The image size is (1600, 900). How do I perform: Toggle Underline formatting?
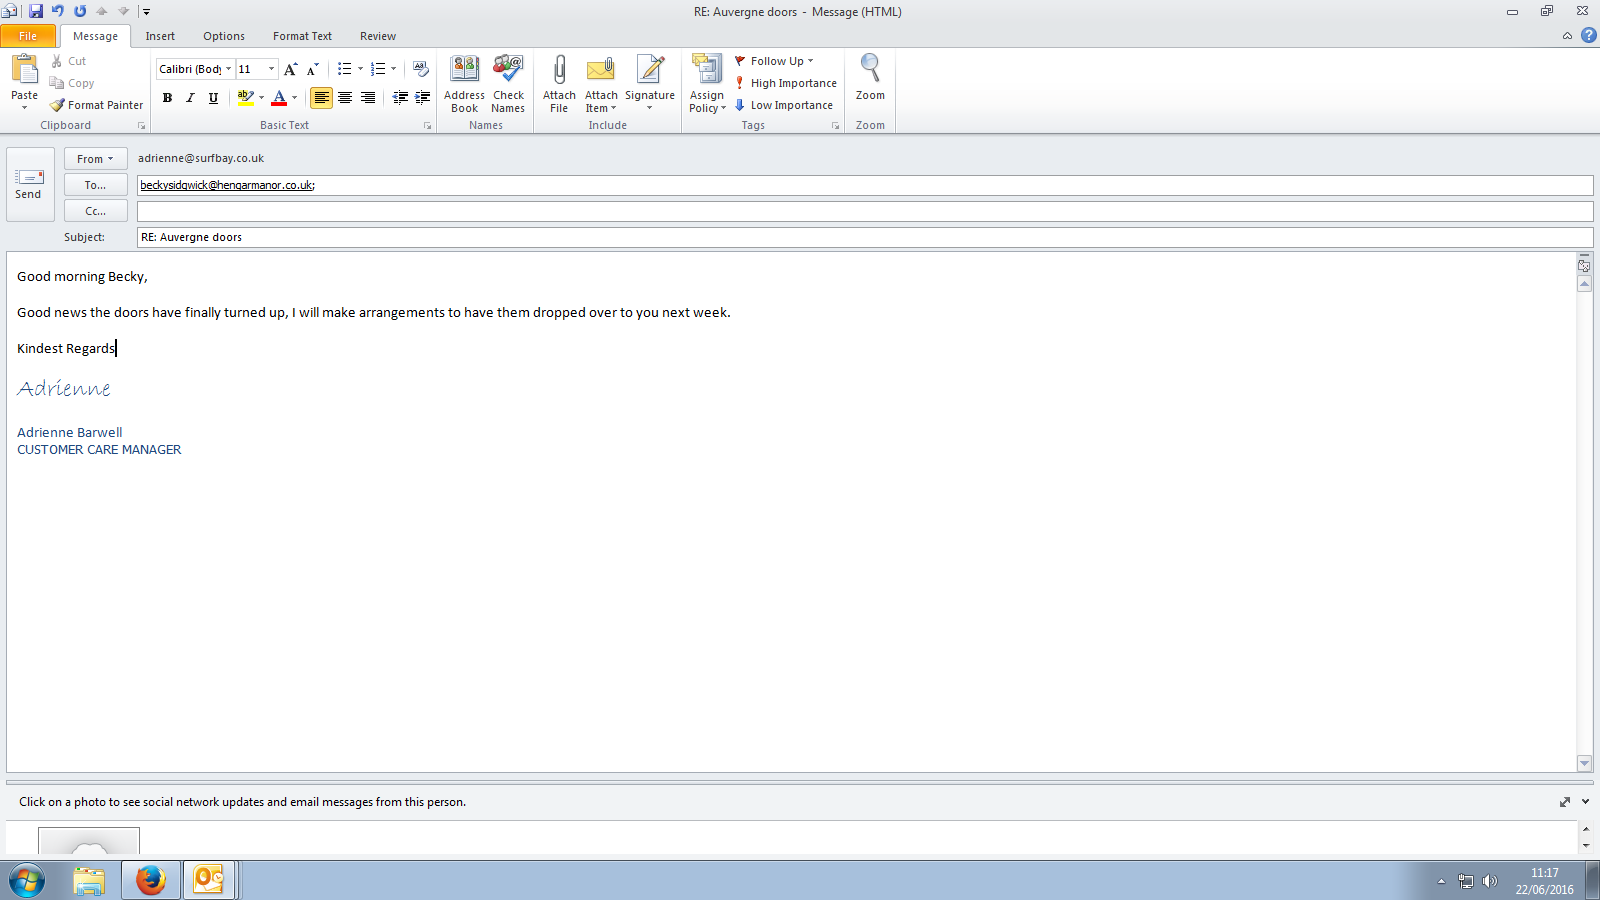coord(213,97)
